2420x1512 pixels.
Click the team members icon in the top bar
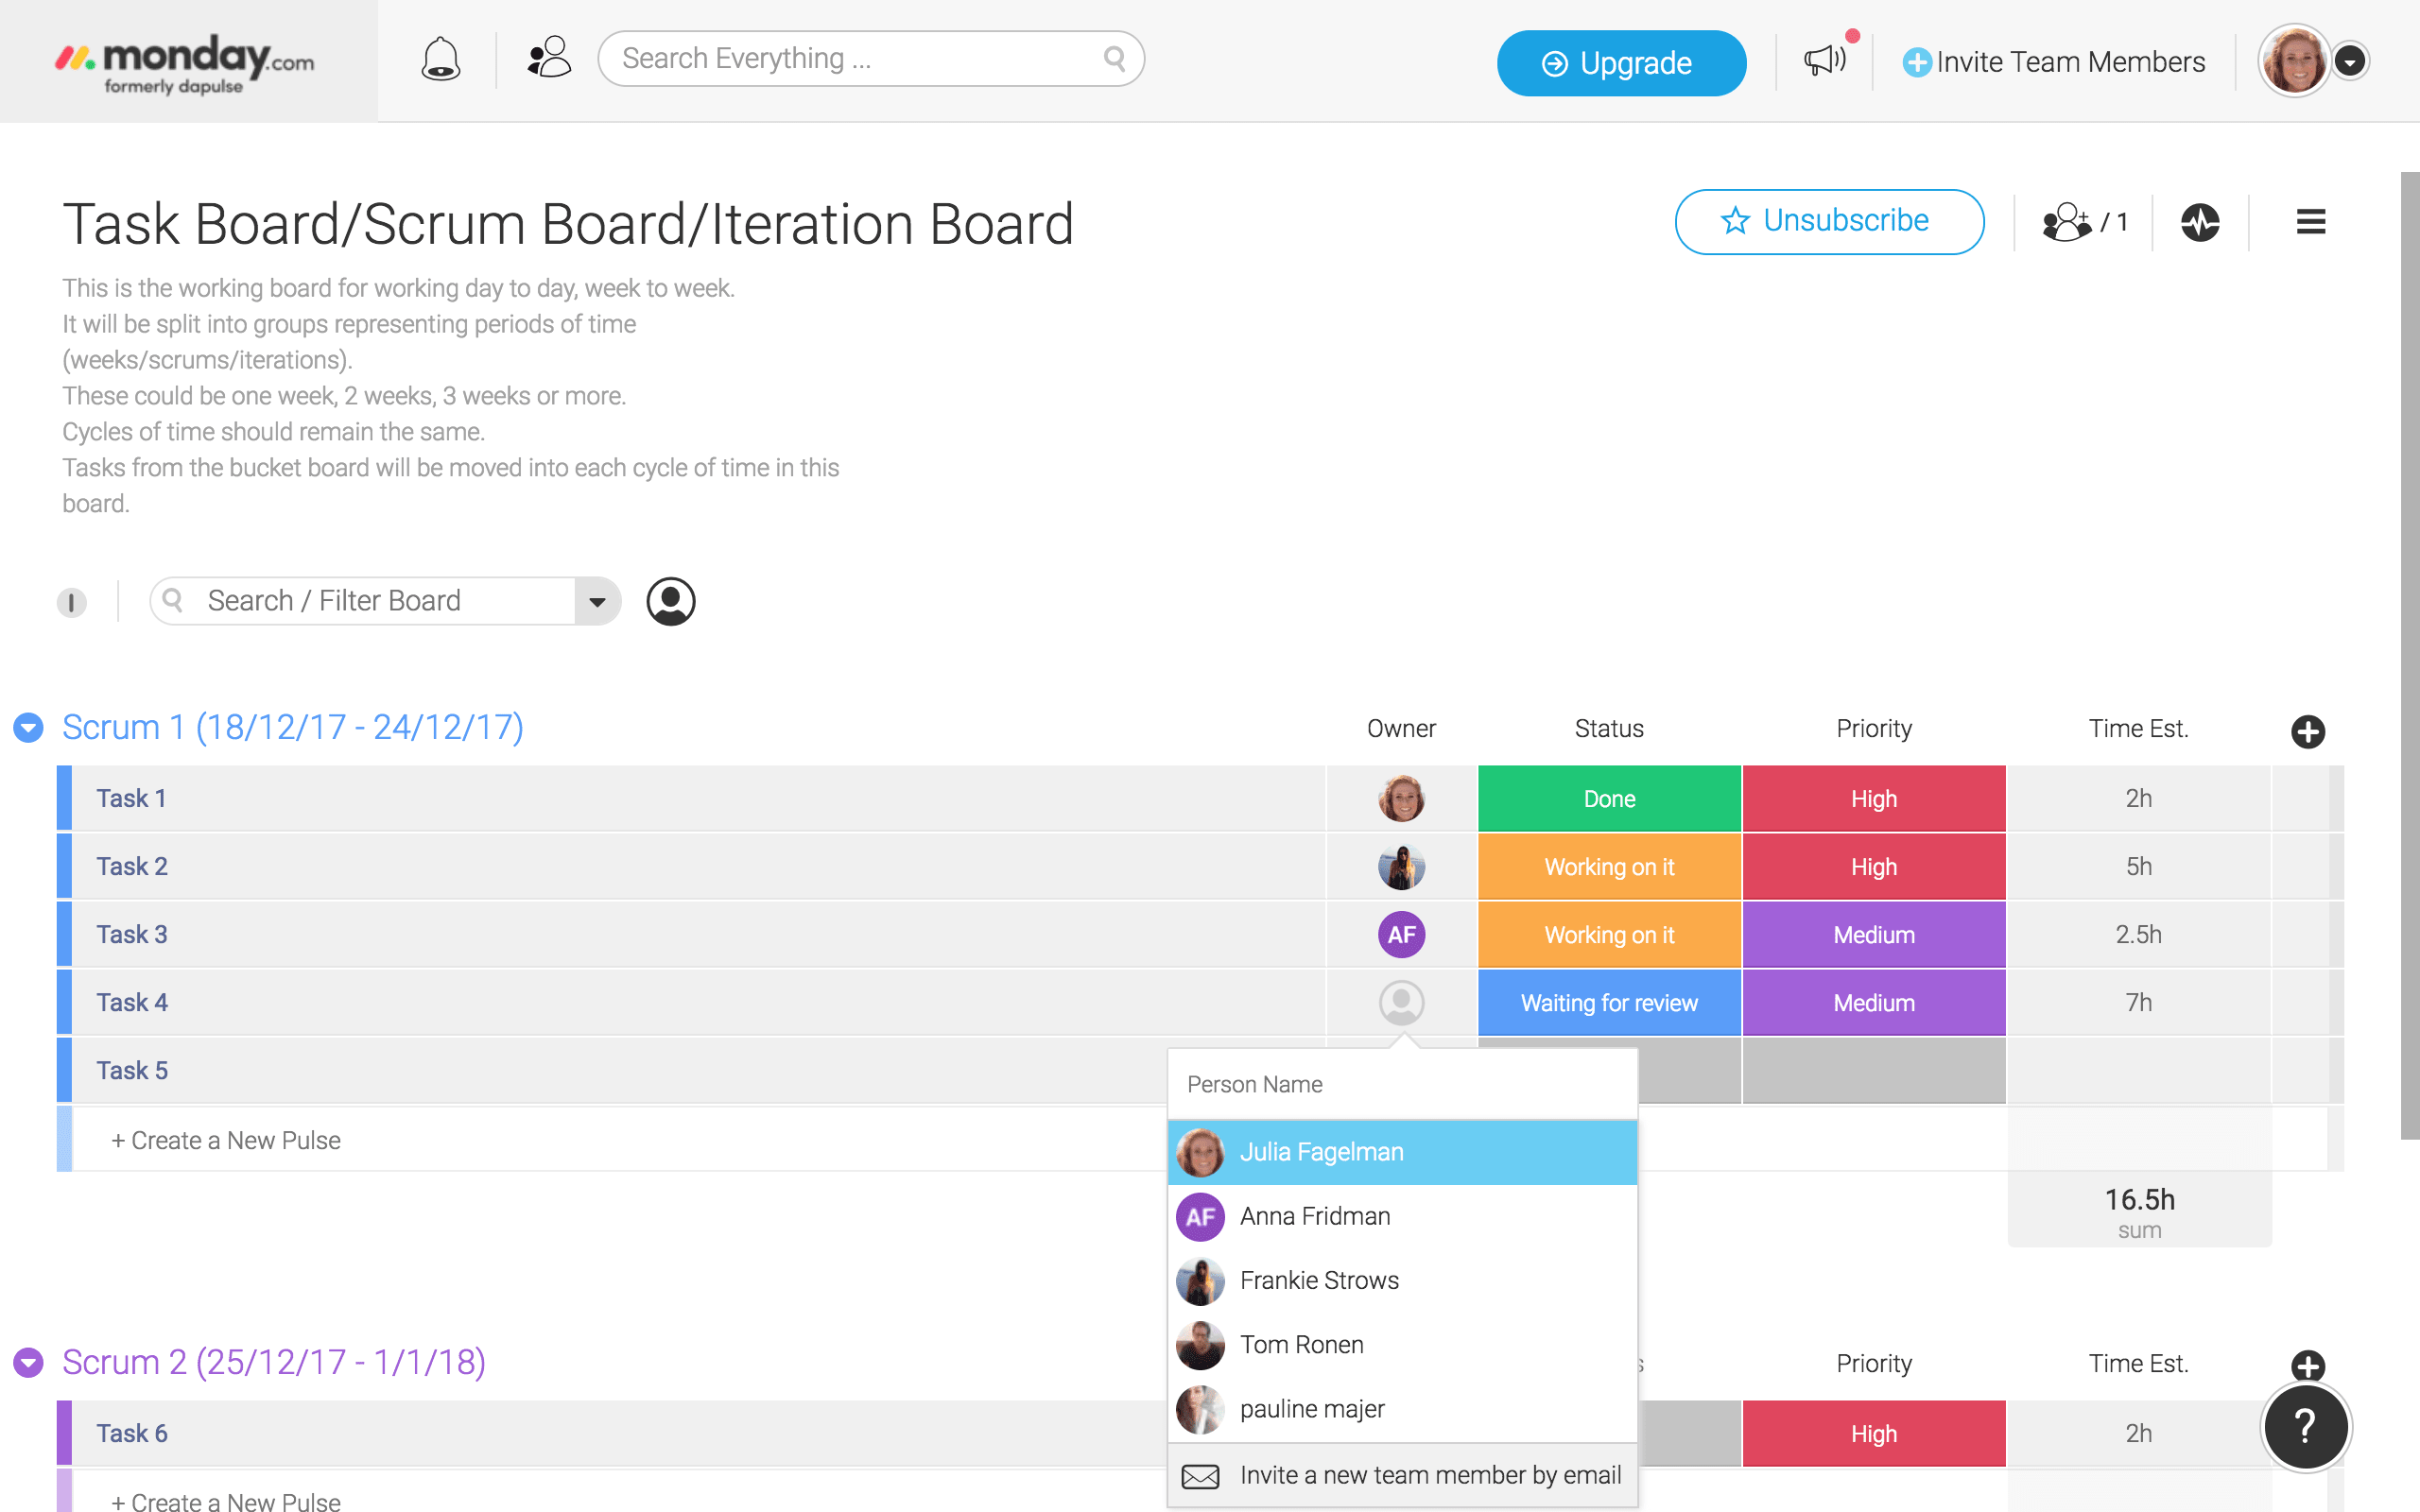pyautogui.click(x=549, y=58)
